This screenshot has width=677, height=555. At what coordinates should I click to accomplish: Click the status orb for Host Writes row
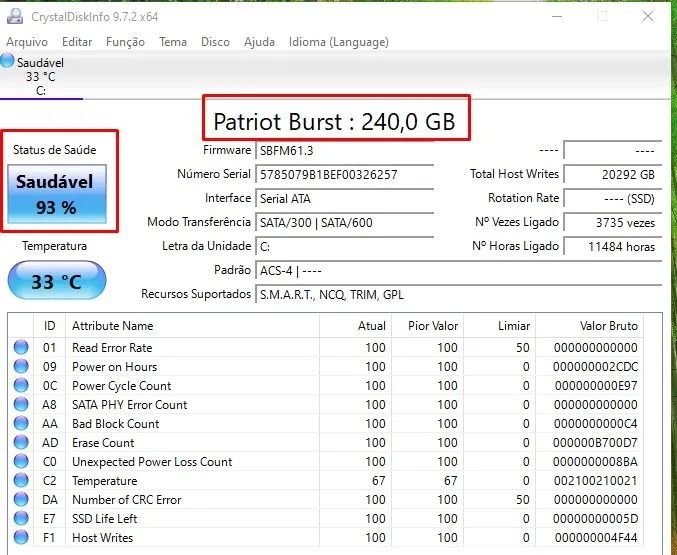point(21,538)
